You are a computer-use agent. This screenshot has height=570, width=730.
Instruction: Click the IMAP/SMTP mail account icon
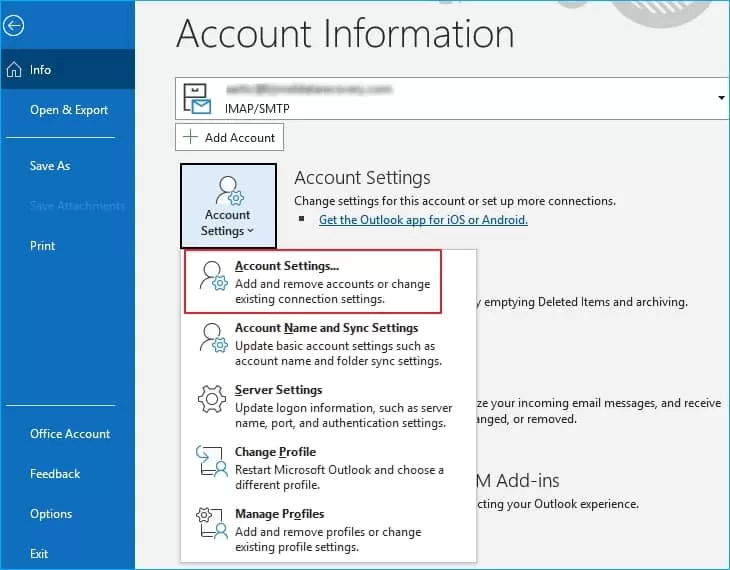click(197, 99)
